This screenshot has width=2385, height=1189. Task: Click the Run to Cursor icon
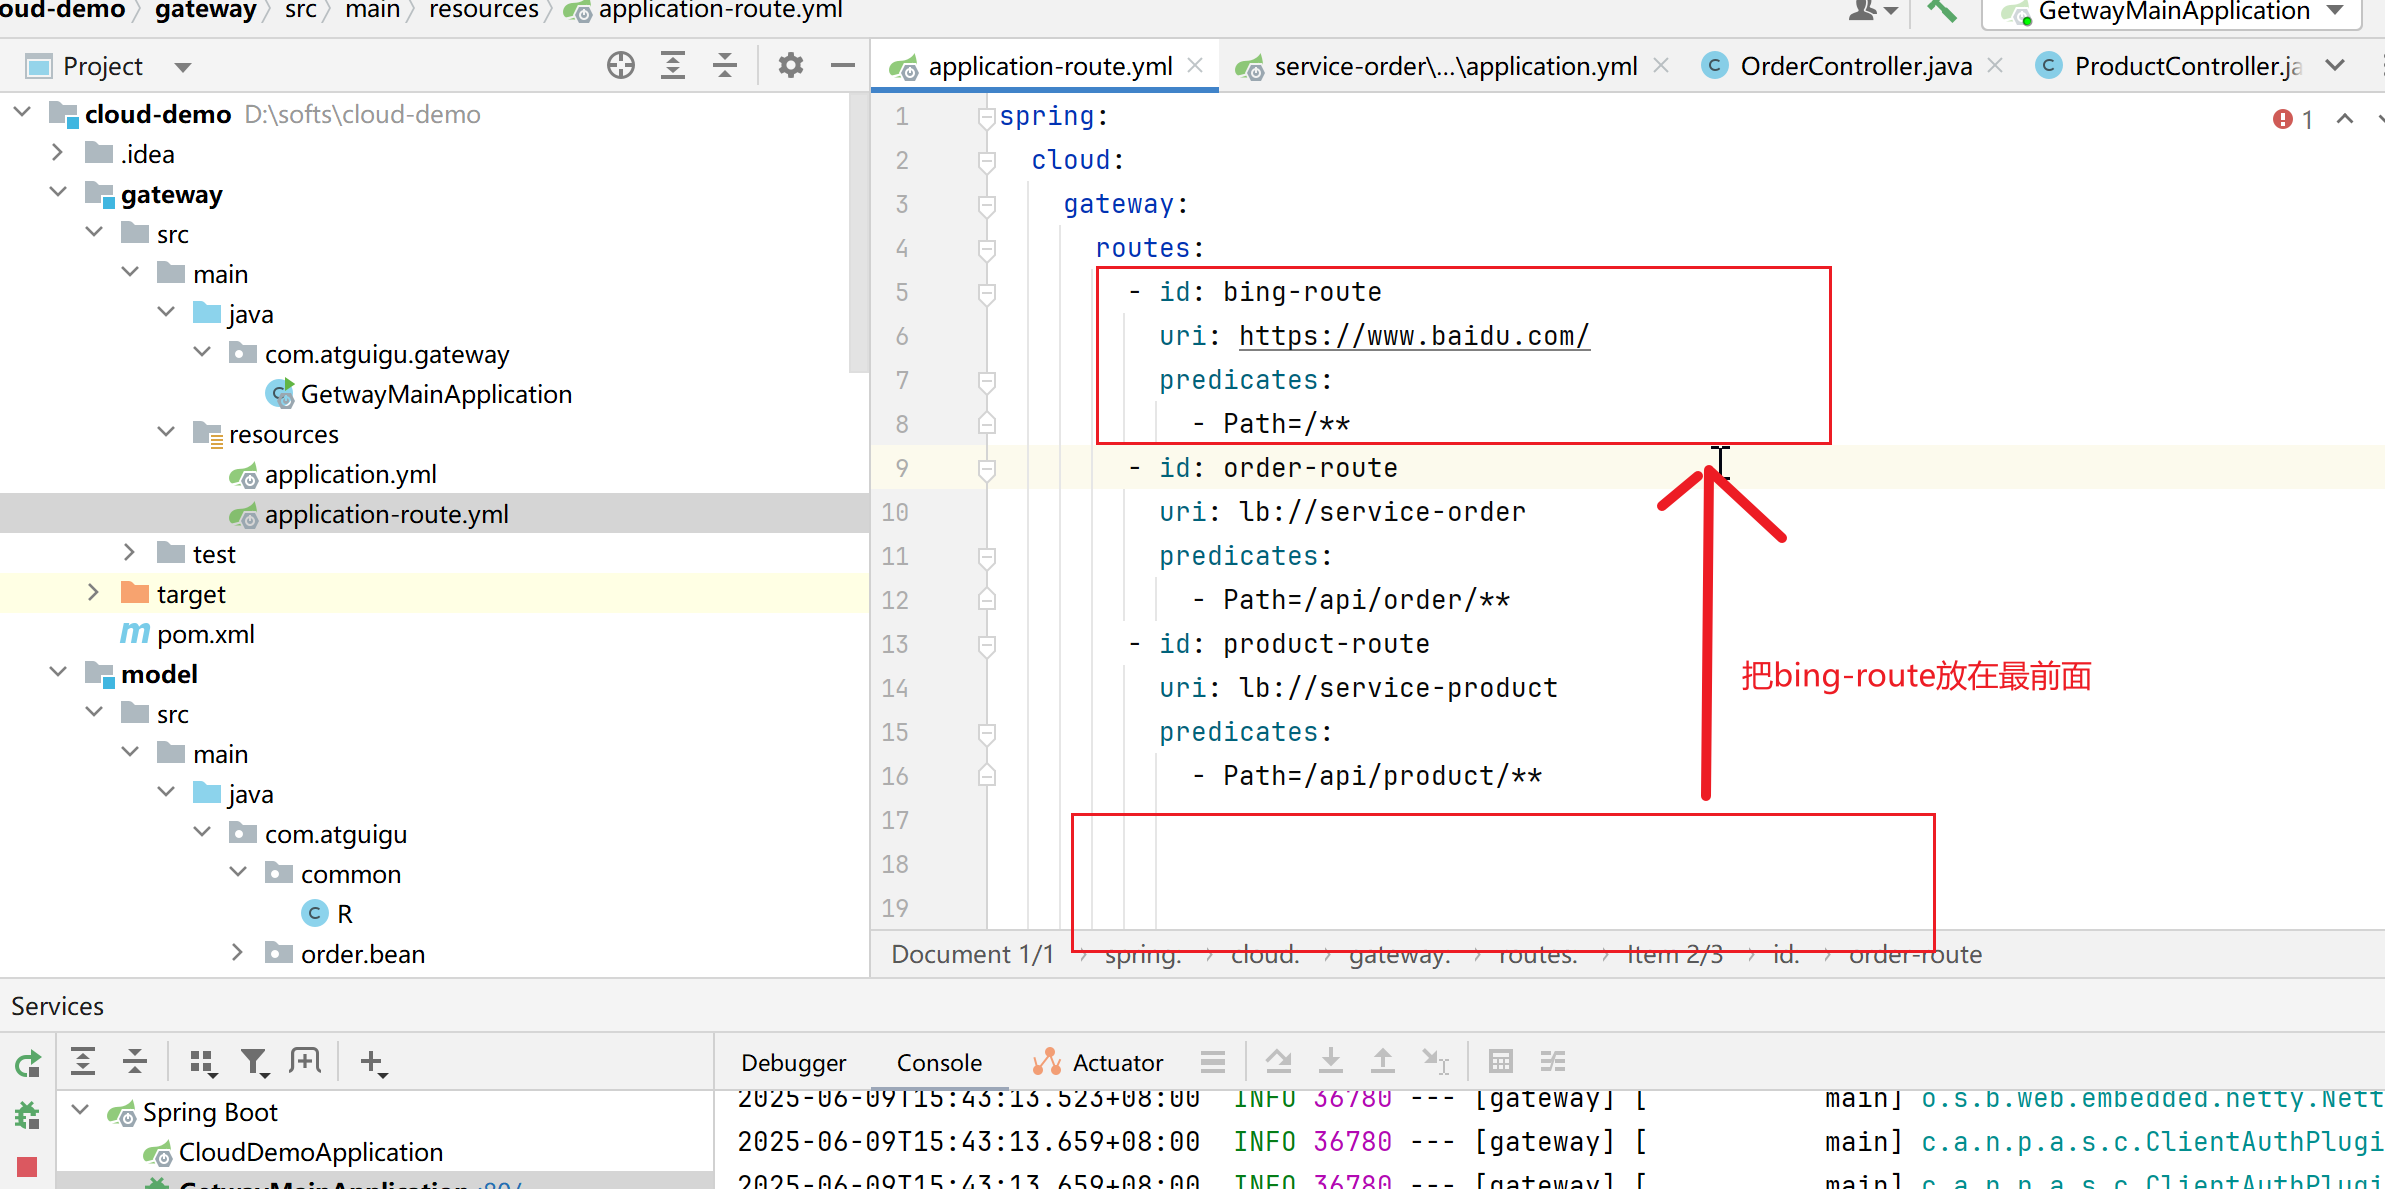1435,1062
